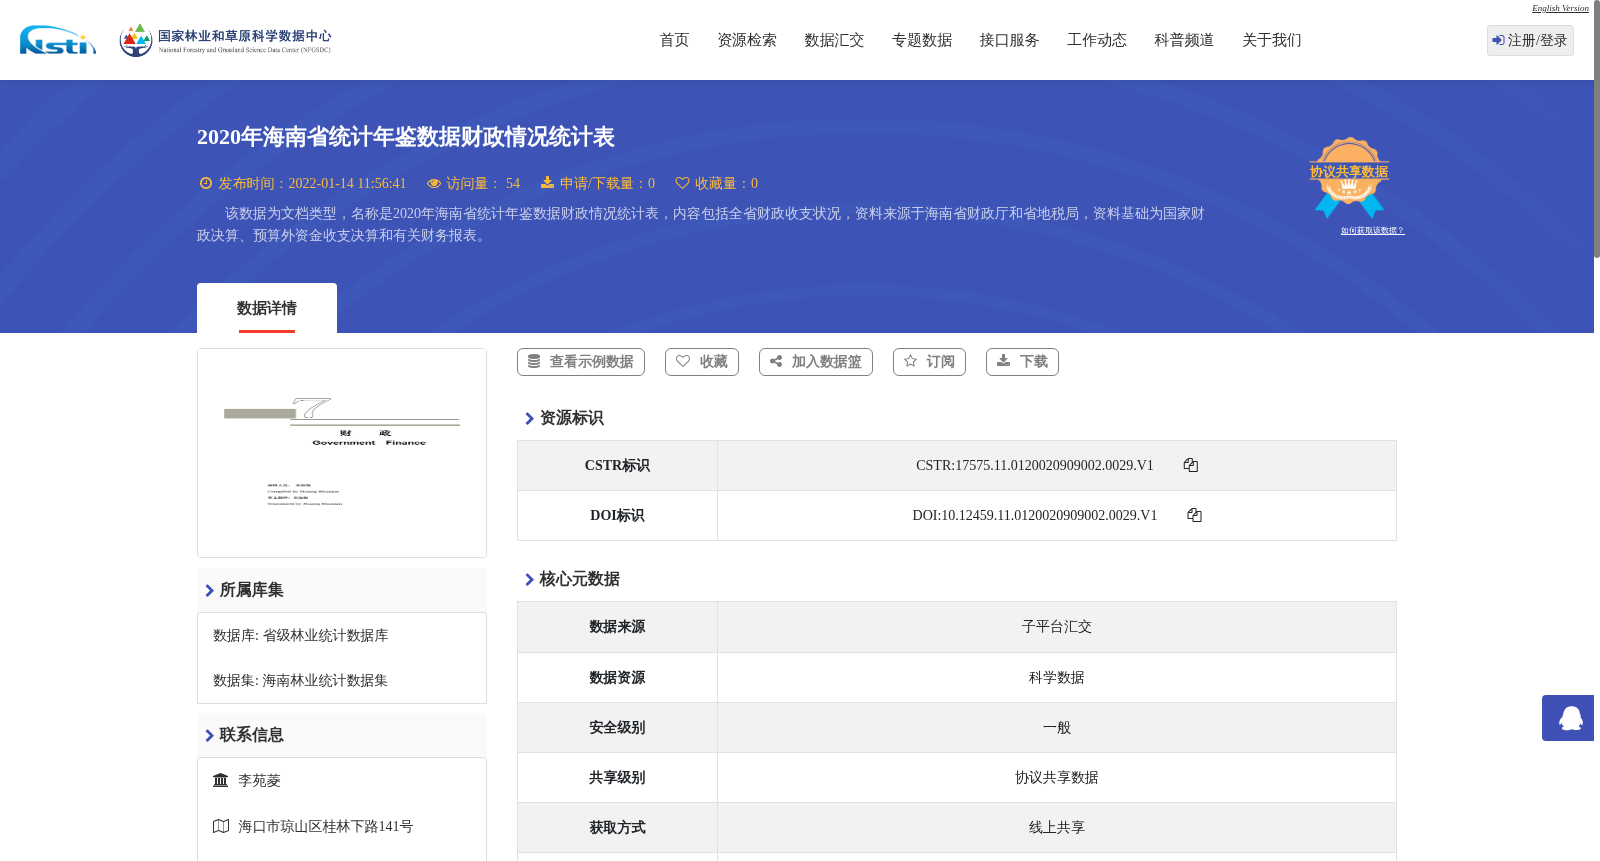The height and width of the screenshot is (861, 1600).
Task: Open 首页 in the navigation menu
Action: point(674,40)
